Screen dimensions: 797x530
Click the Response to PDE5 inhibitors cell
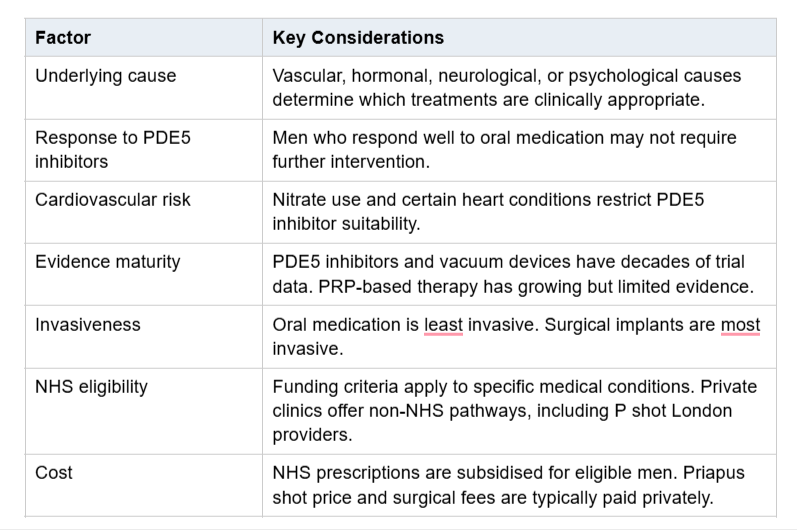[x=144, y=150]
